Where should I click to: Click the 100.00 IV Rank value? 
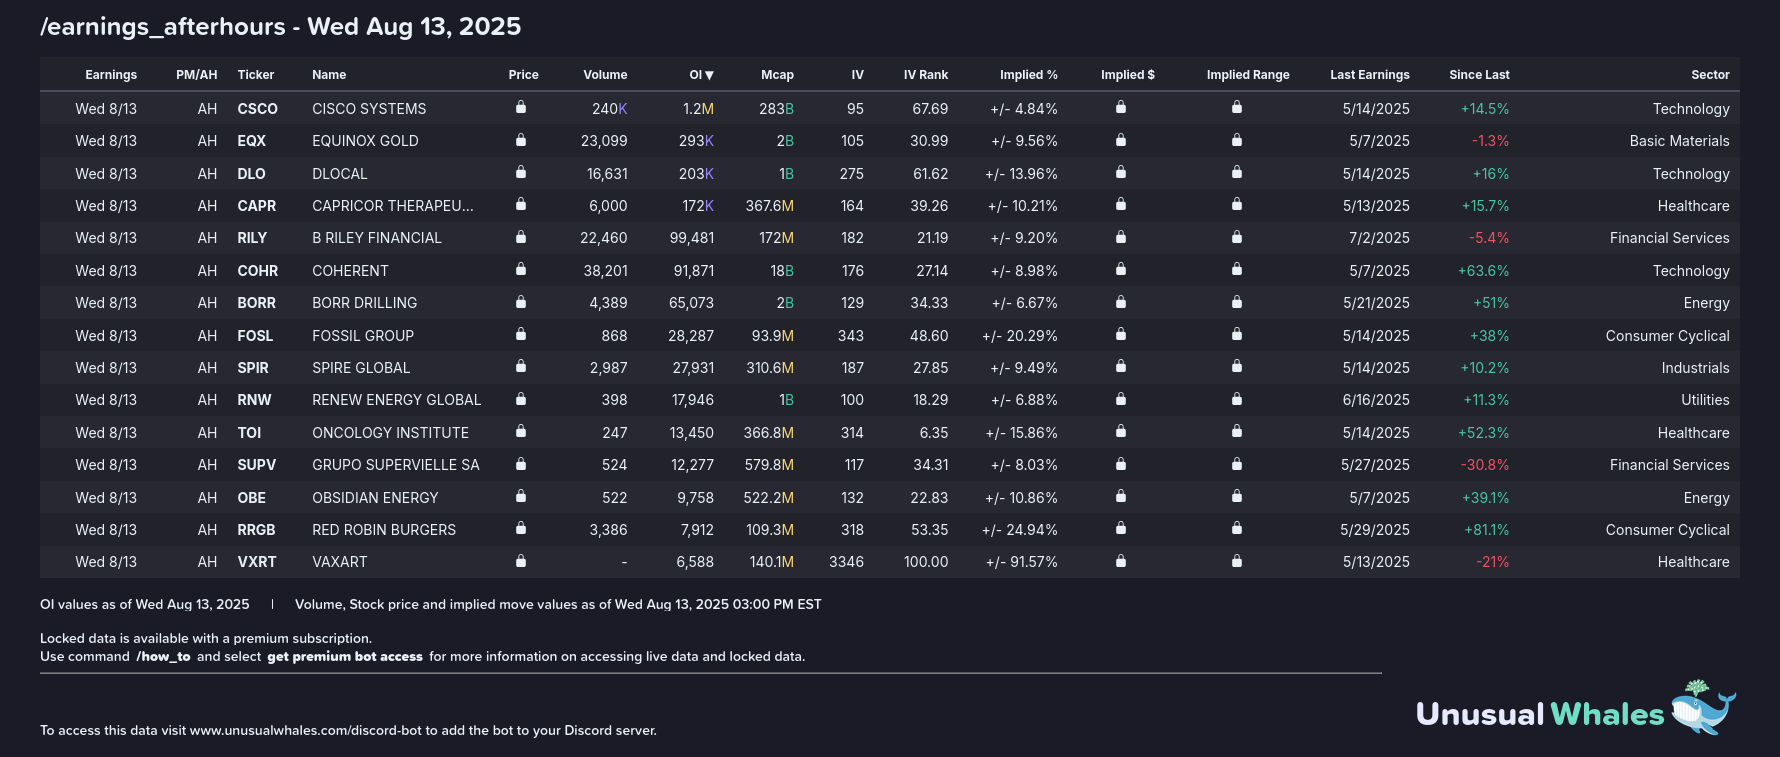point(926,562)
